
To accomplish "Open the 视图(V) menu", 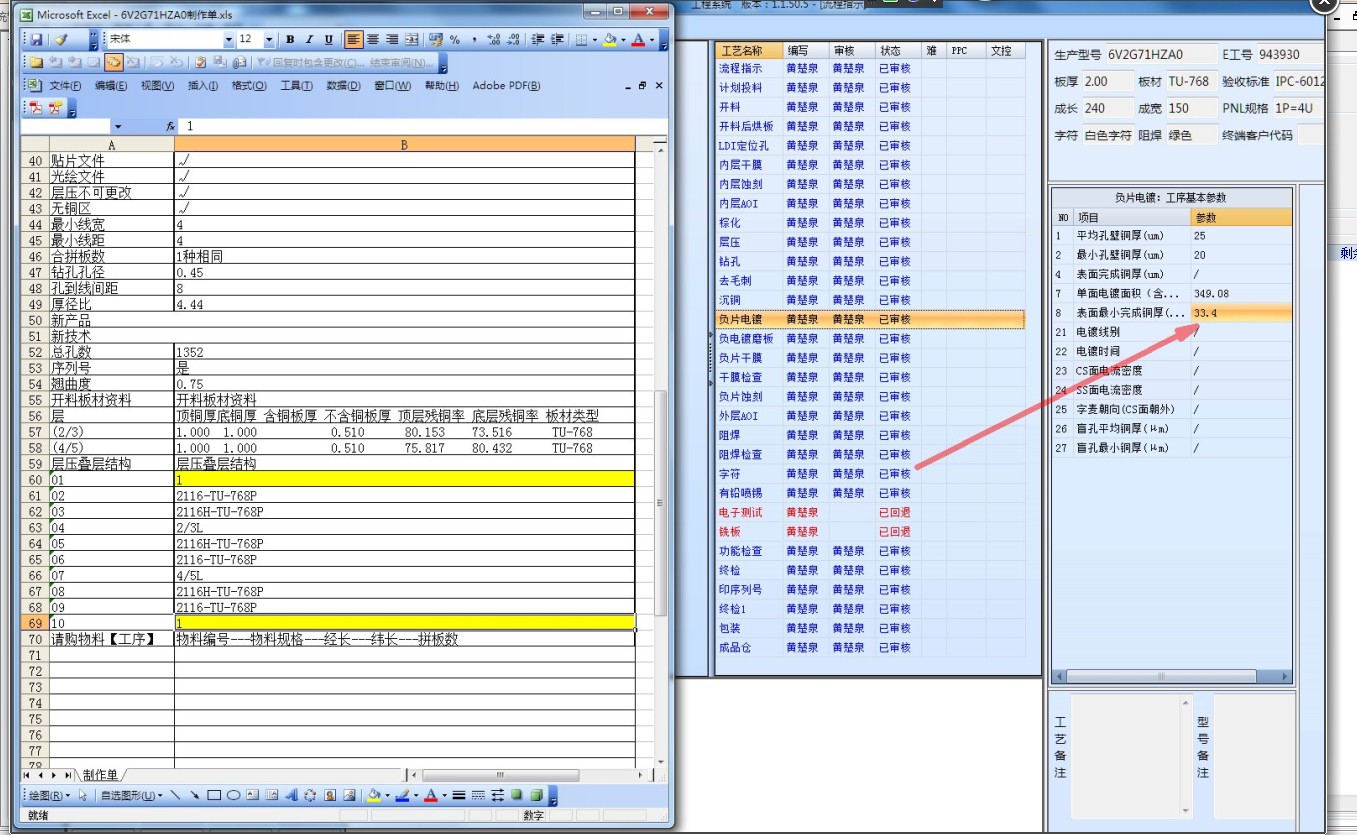I will click(157, 86).
